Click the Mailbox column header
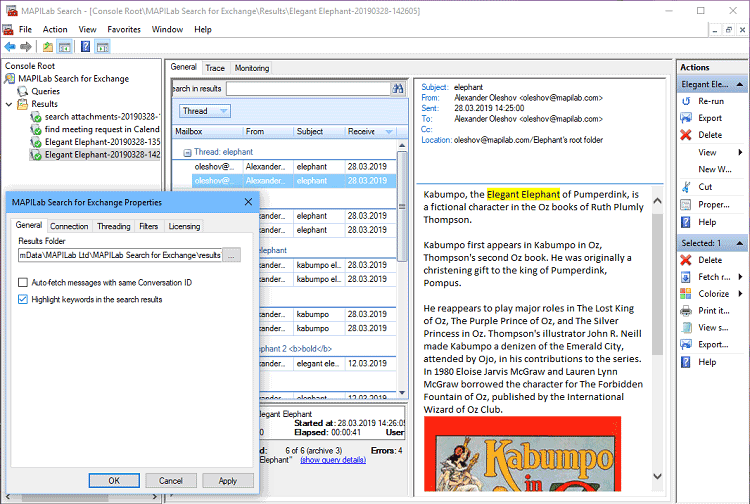This screenshot has height=504, width=750. coord(206,131)
